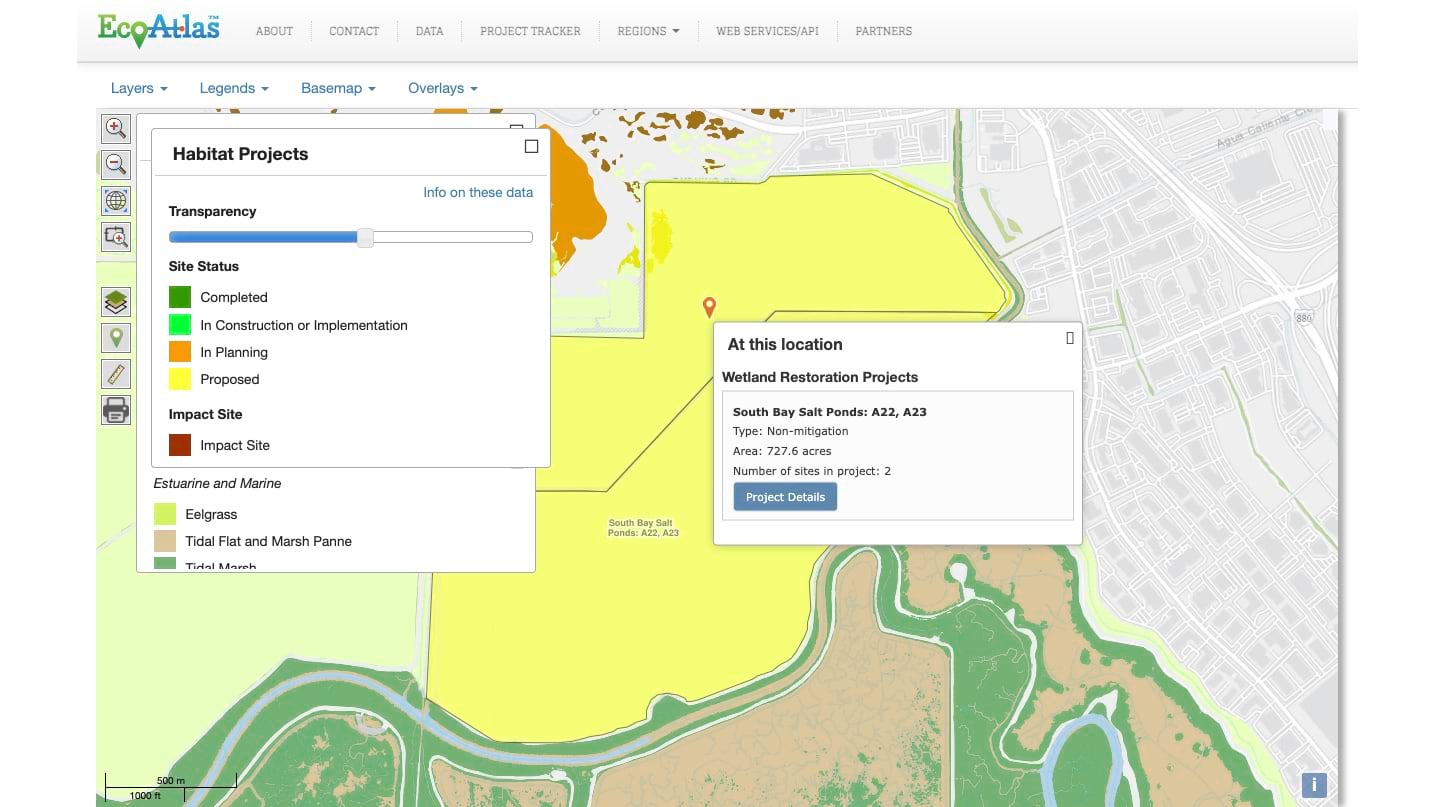Select the location marker tool
The image size is (1435, 807).
click(x=115, y=337)
